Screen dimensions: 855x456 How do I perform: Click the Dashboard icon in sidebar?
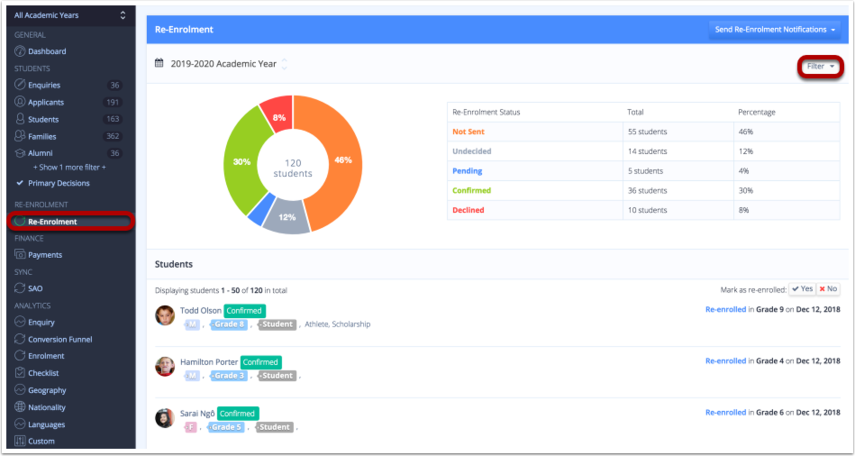tap(19, 51)
